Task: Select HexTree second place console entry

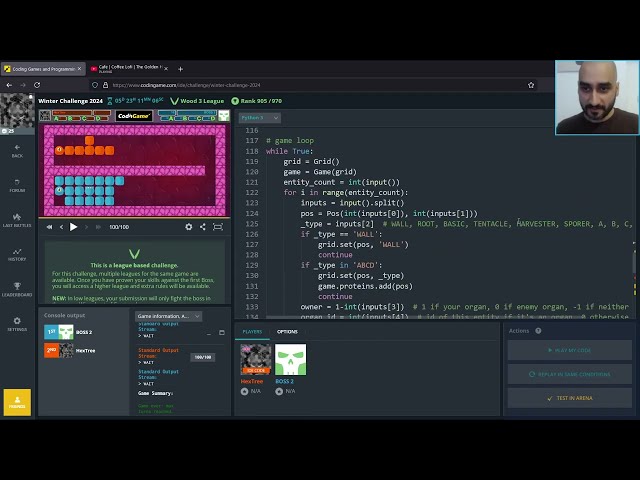Action: pyautogui.click(x=70, y=351)
